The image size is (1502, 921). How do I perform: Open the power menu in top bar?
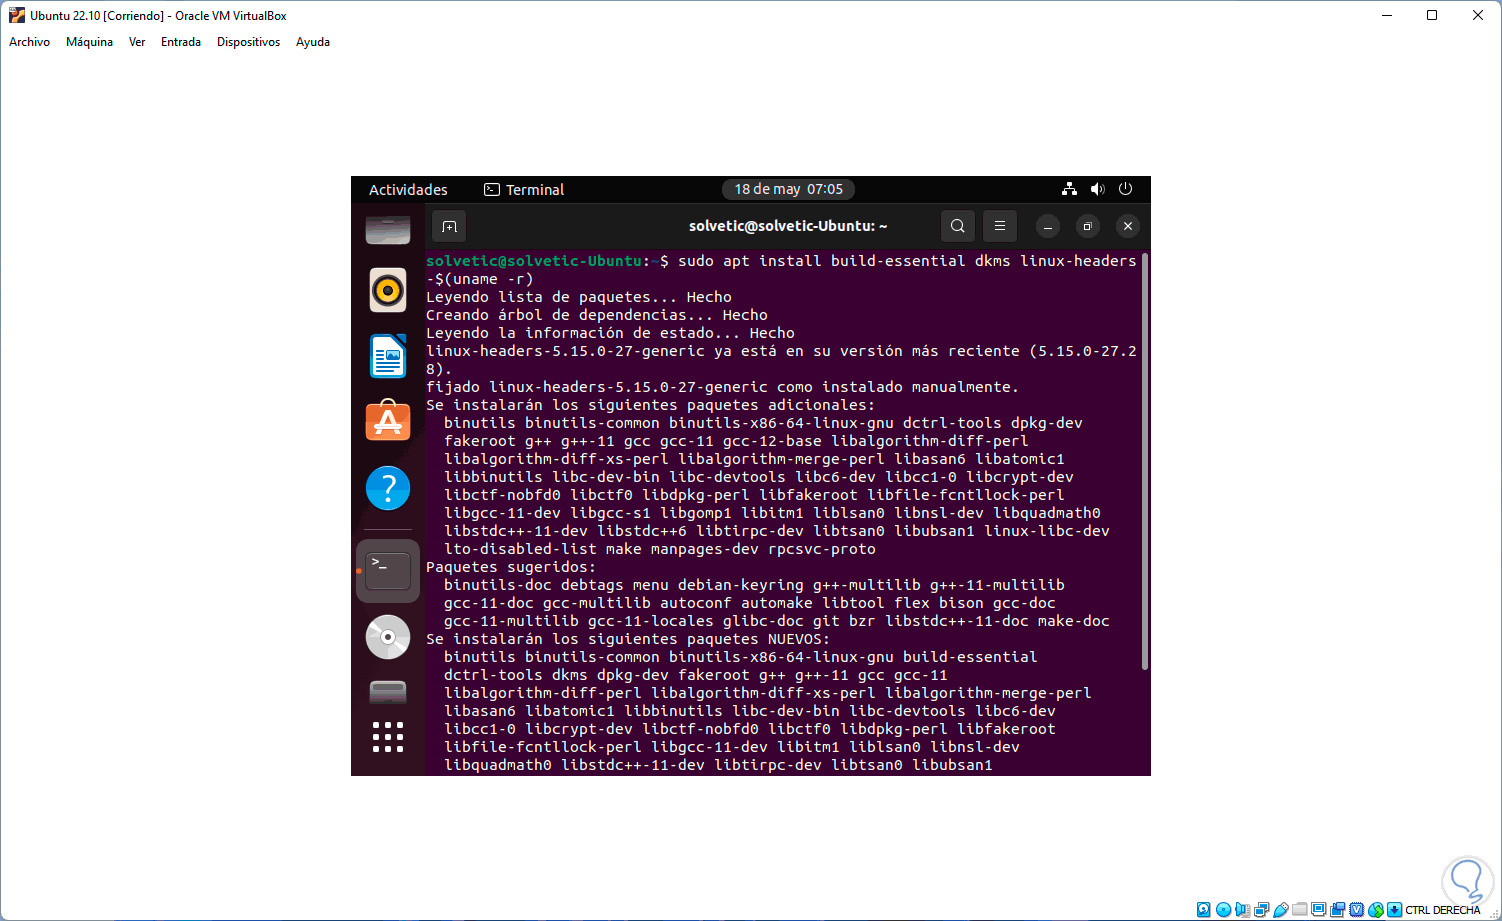coord(1125,189)
